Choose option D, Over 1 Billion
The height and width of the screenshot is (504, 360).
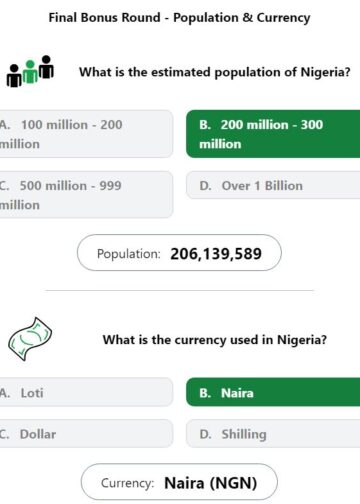273,185
